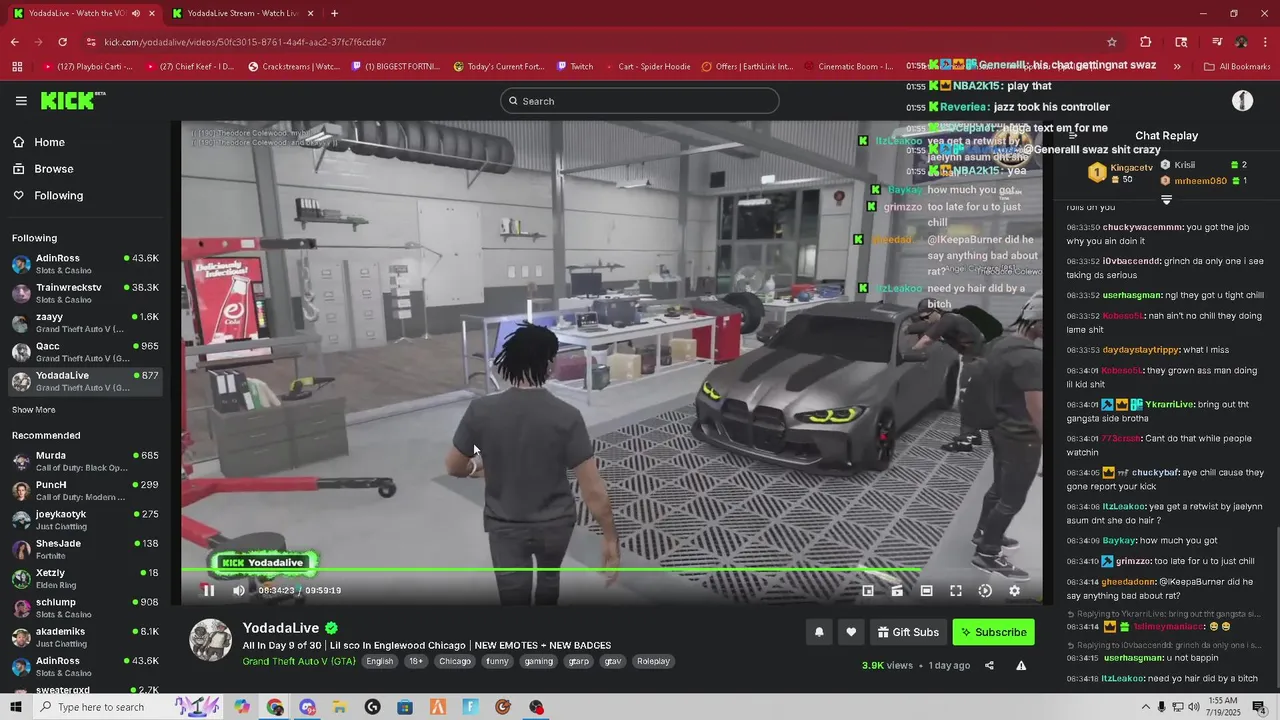Open akademiks channel under Recommended
Screen dimensions: 1280x720
pos(85,637)
